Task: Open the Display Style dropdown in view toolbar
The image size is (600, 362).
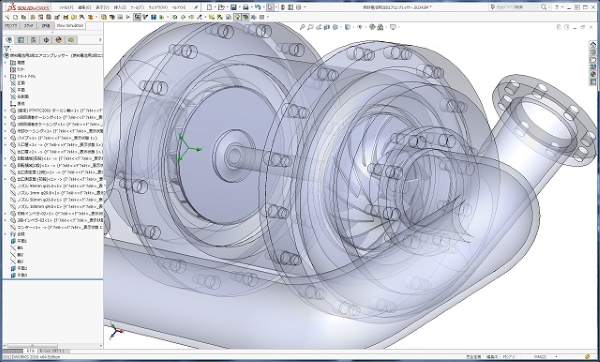Action: coord(348,27)
